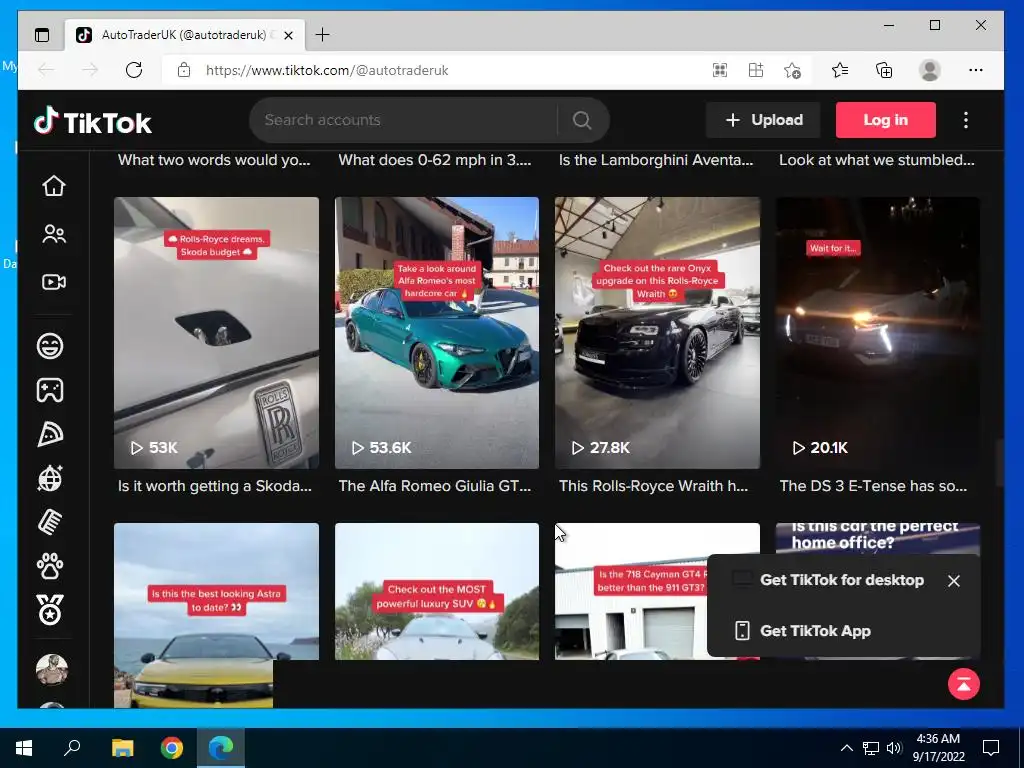
Task: Open the Wait for it DS 3 video
Action: tap(878, 332)
